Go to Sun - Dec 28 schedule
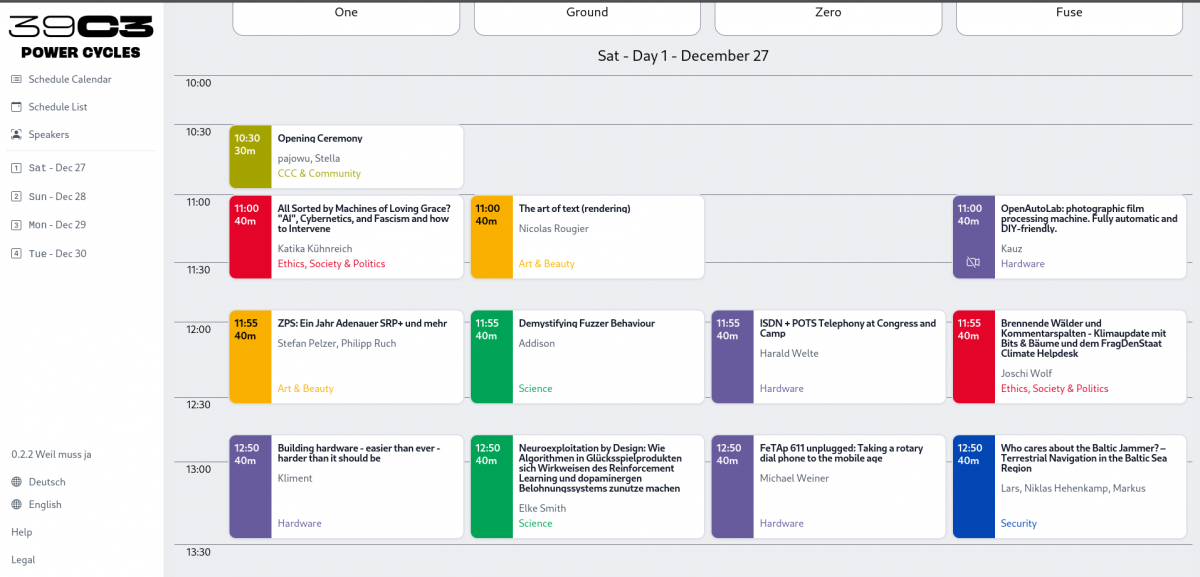 pyautogui.click(x=57, y=197)
